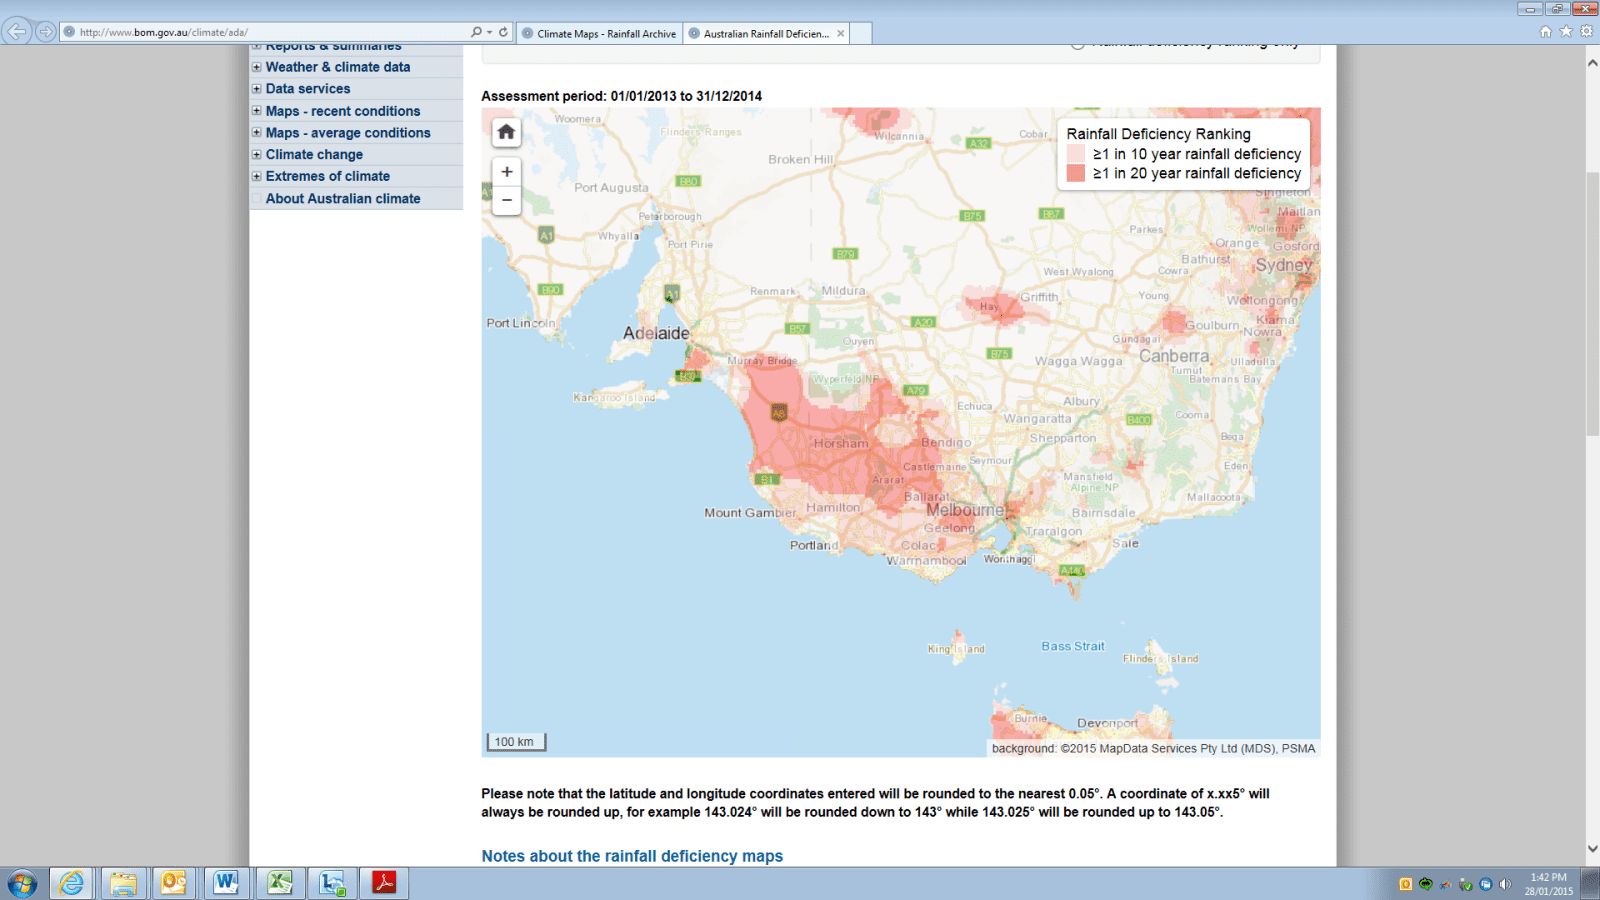Expand Maps - average conditions menu
Image resolution: width=1600 pixels, height=900 pixels.
[256, 133]
